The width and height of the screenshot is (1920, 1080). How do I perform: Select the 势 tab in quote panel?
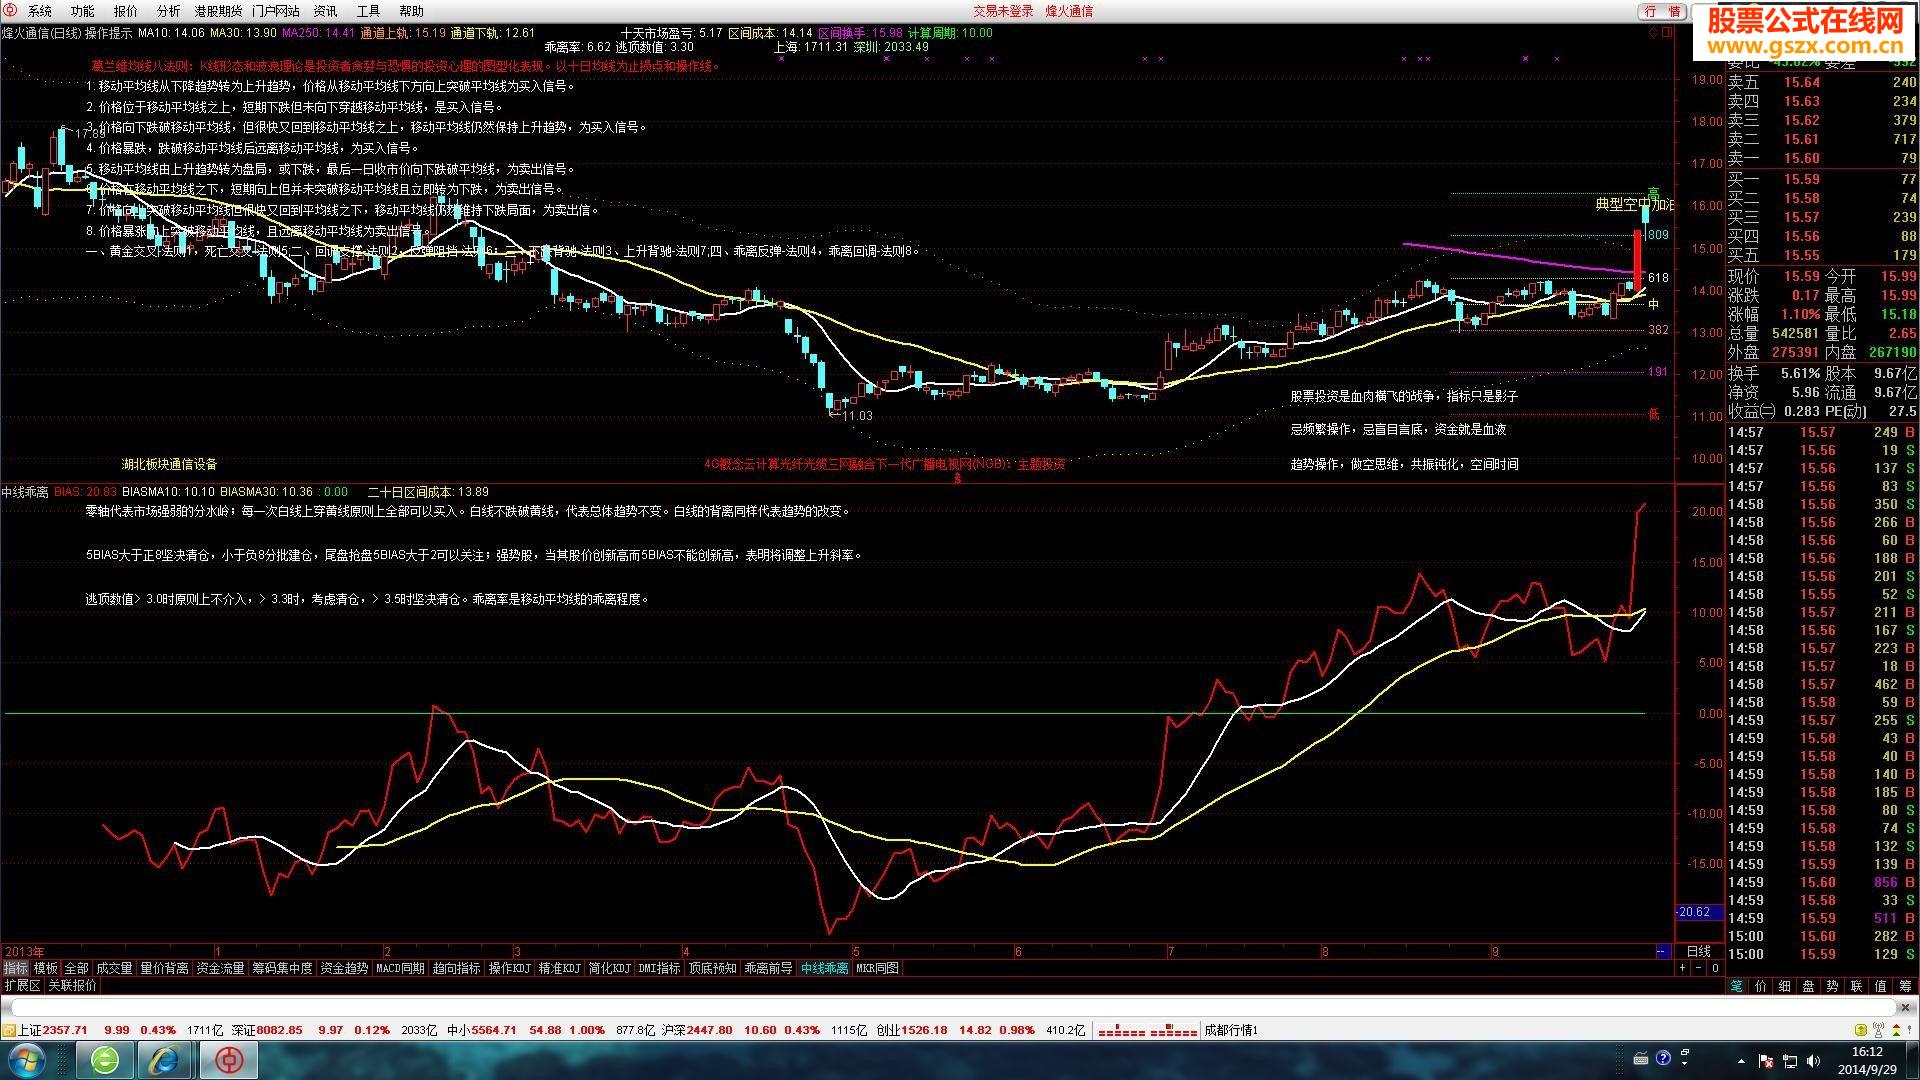click(1832, 986)
